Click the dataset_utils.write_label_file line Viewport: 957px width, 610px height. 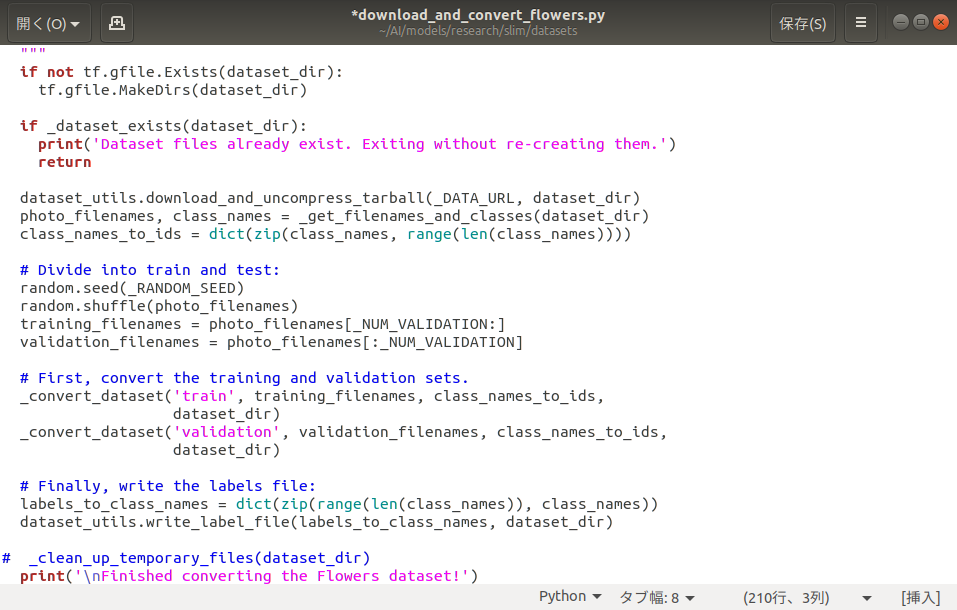coord(317,522)
